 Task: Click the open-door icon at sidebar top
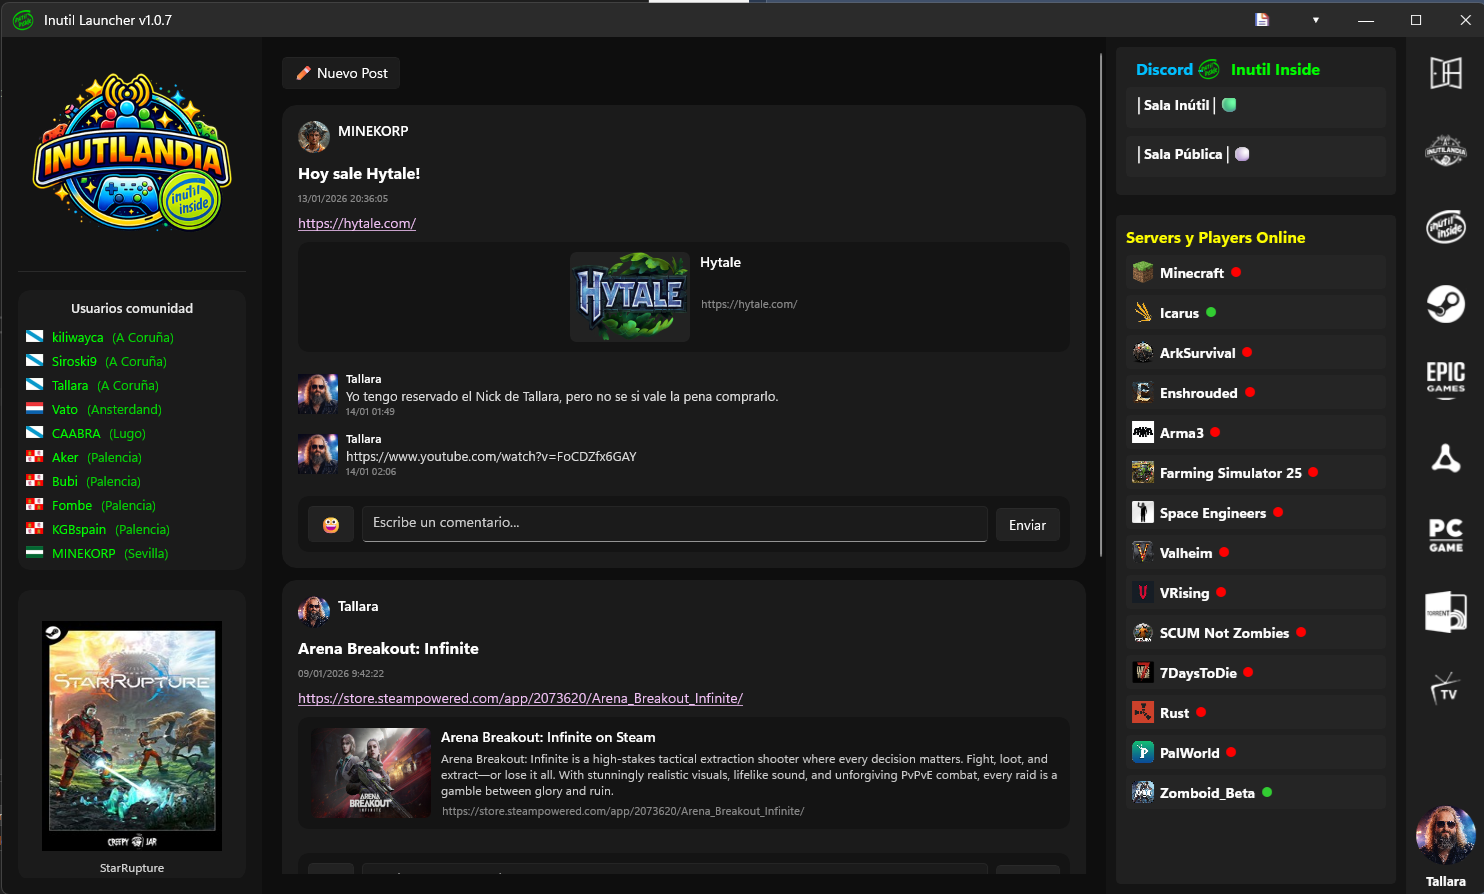(x=1445, y=73)
